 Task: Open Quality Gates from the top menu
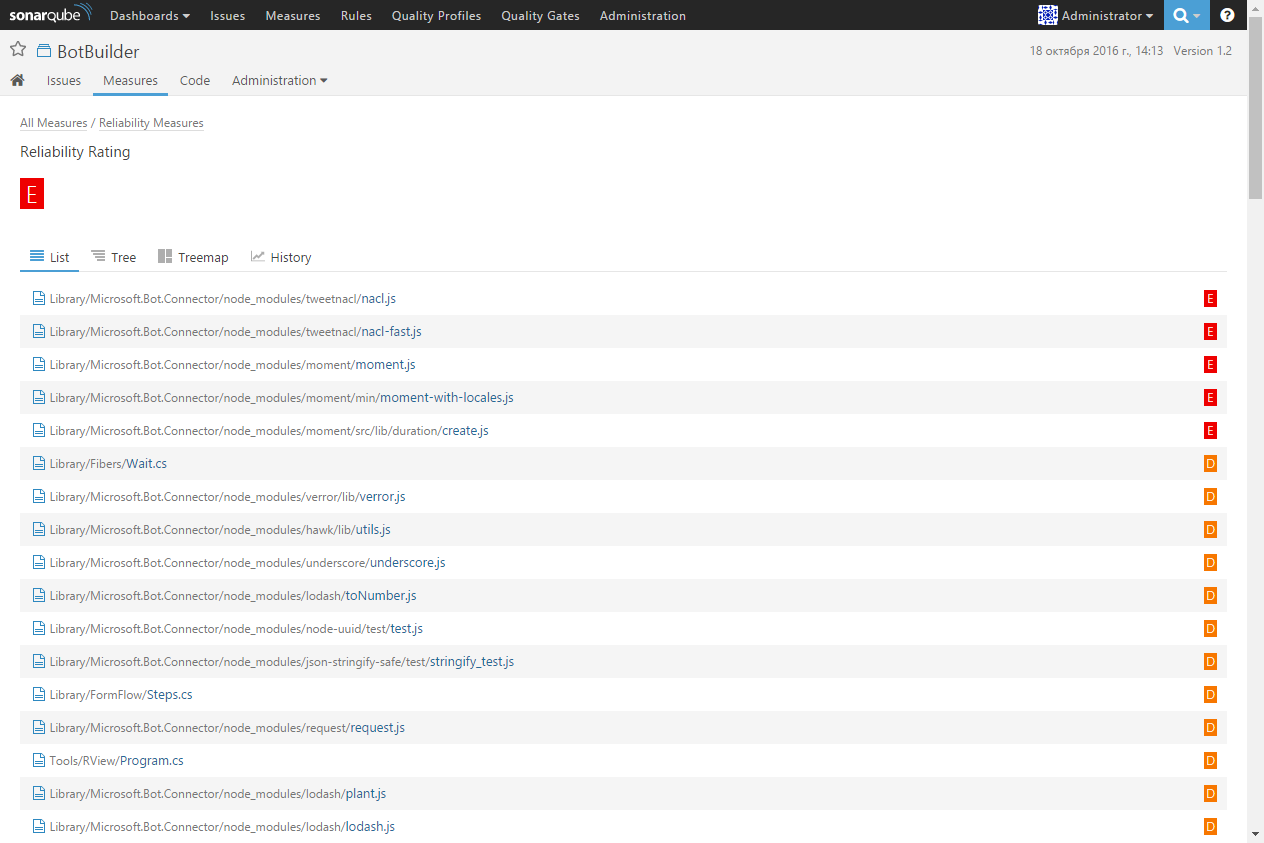pyautogui.click(x=540, y=15)
